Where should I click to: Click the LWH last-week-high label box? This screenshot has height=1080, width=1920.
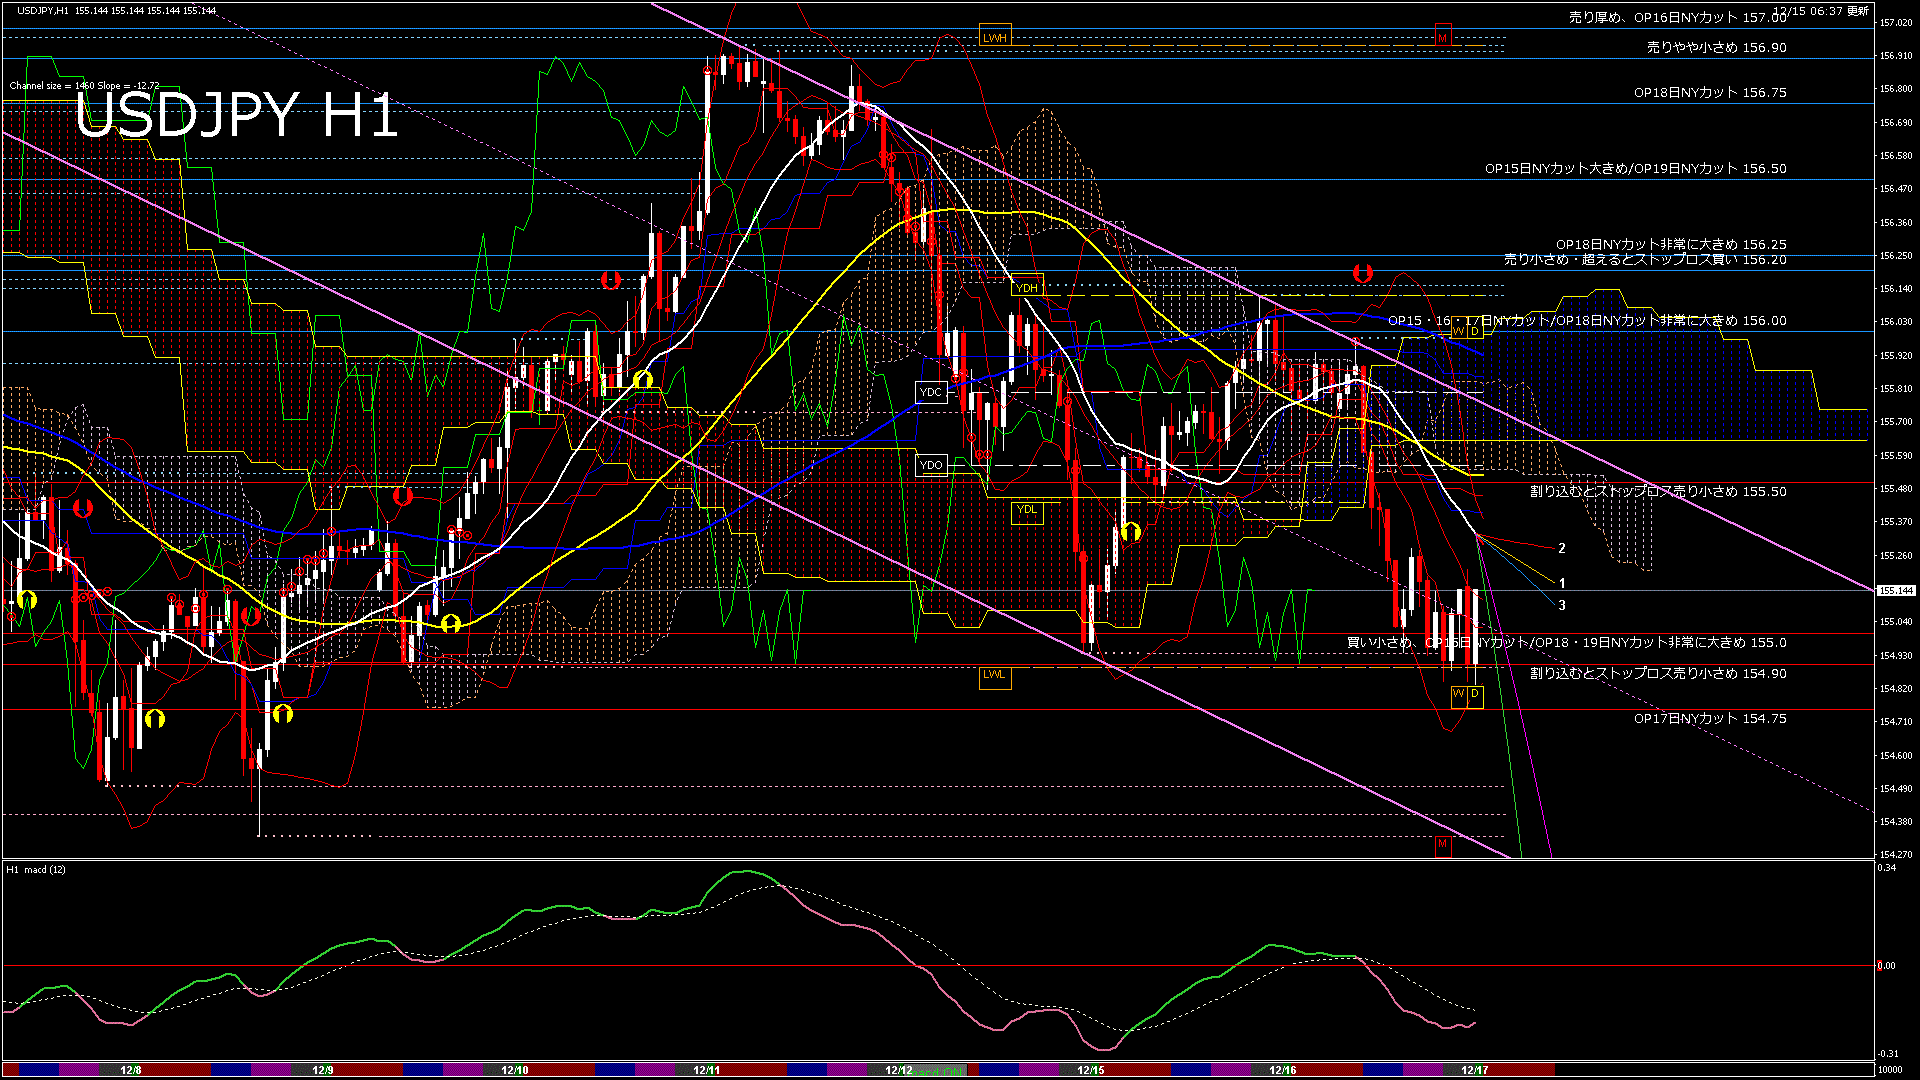click(x=994, y=38)
